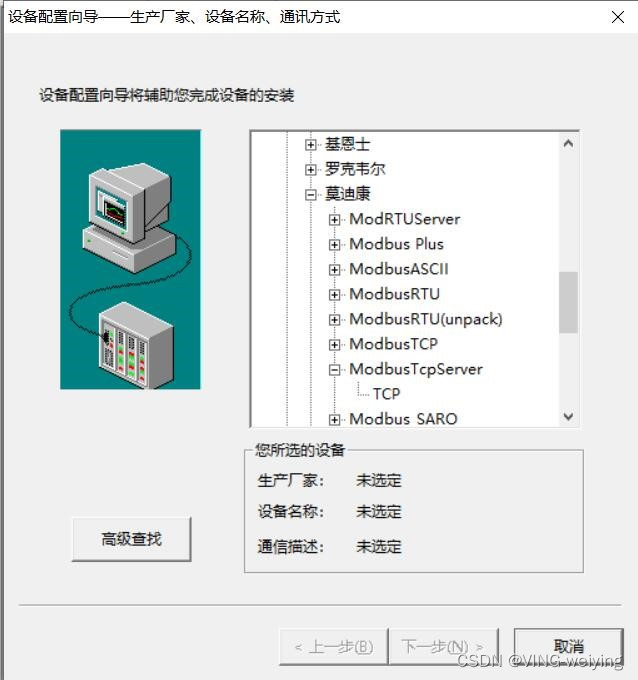Screen dimensions: 638x680
Task: Expand the Modbus SARO node
Action: tap(334, 419)
